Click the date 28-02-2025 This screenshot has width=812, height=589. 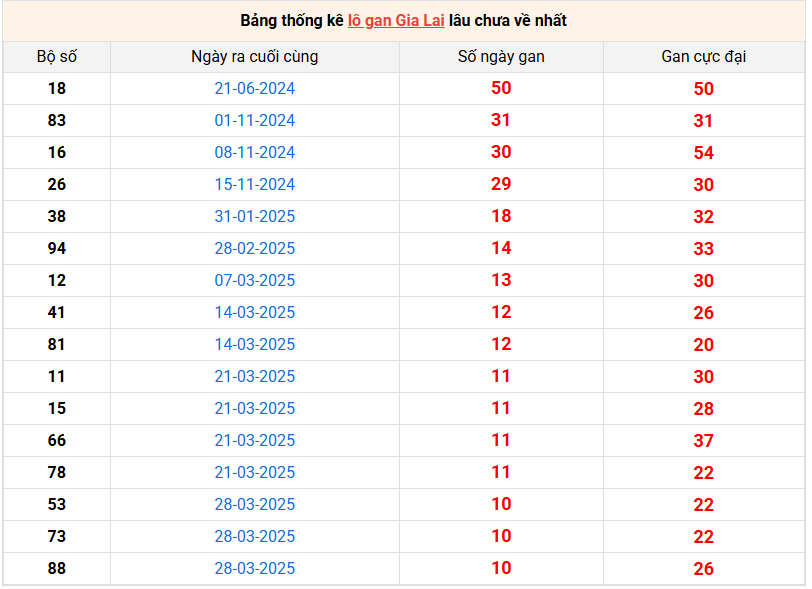255,249
